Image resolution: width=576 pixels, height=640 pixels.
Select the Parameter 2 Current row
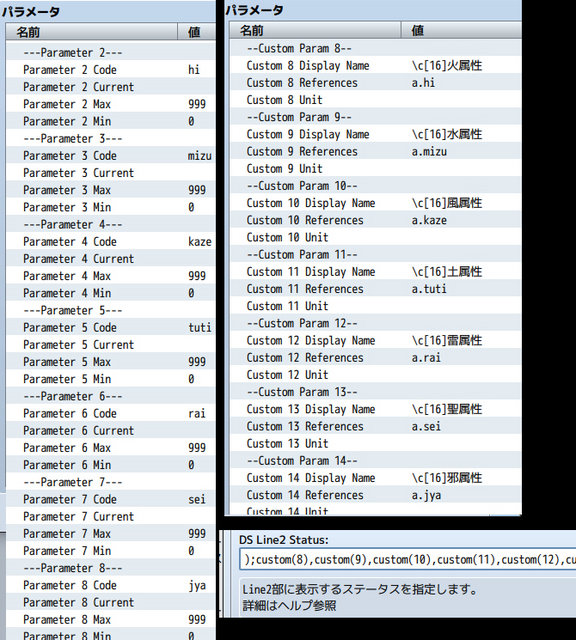pyautogui.click(x=111, y=87)
